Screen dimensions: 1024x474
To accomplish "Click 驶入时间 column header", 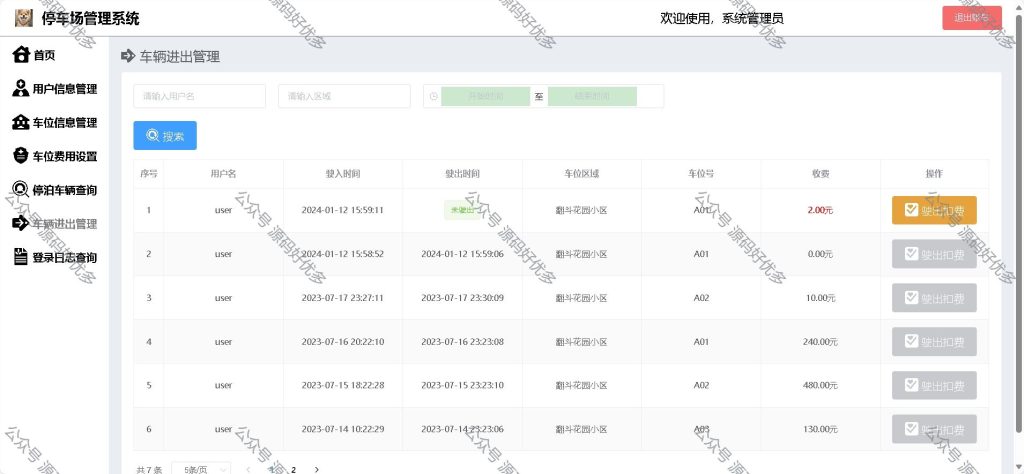I will tap(343, 174).
